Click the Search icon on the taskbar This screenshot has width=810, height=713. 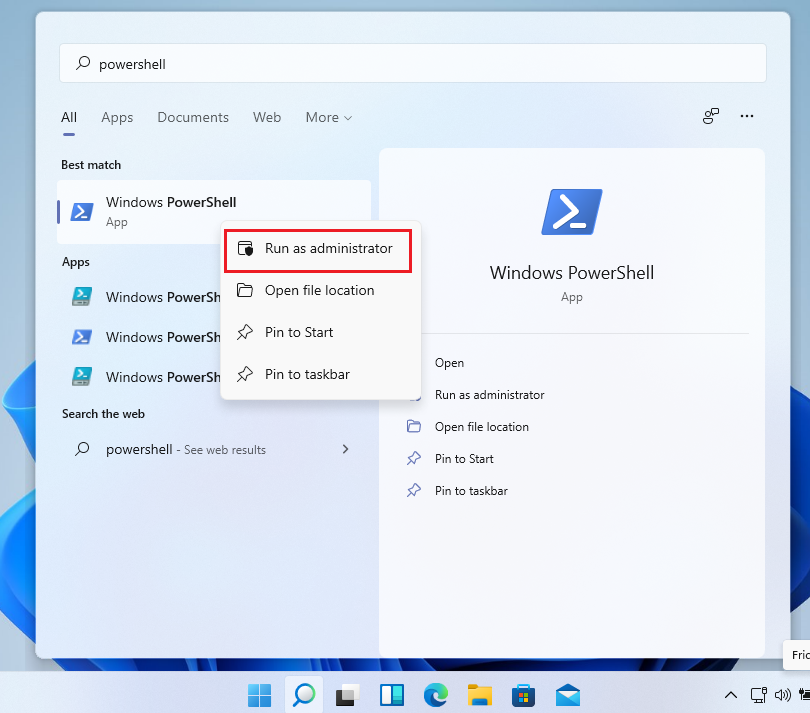tap(303, 694)
